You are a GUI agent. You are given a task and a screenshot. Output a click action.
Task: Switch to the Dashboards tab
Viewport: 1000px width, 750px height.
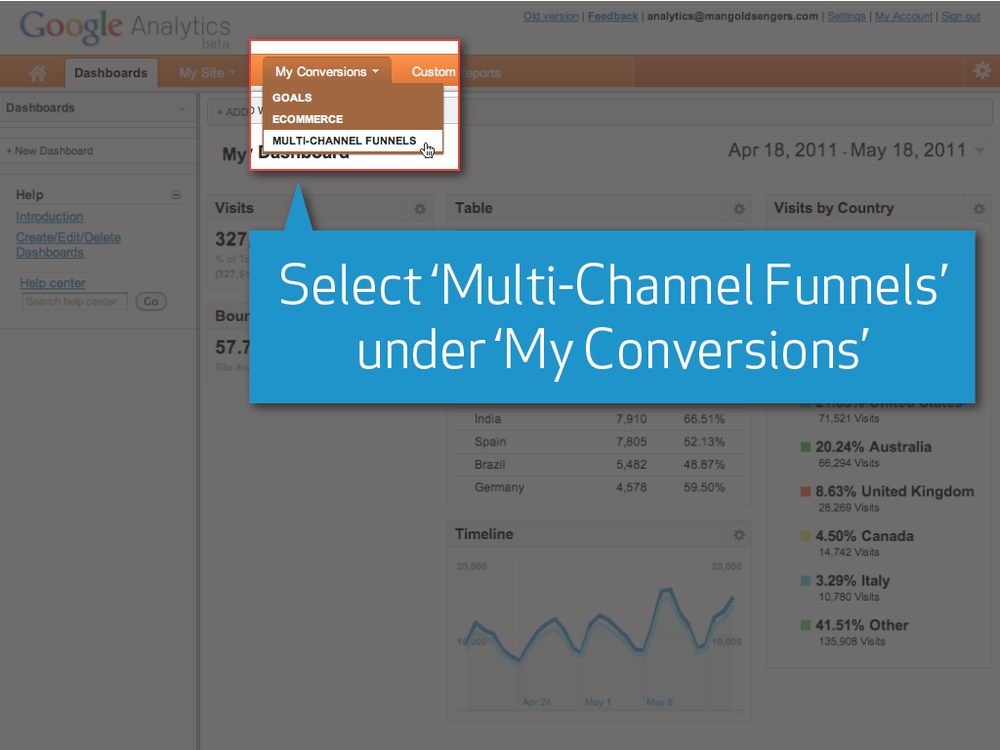tap(111, 72)
